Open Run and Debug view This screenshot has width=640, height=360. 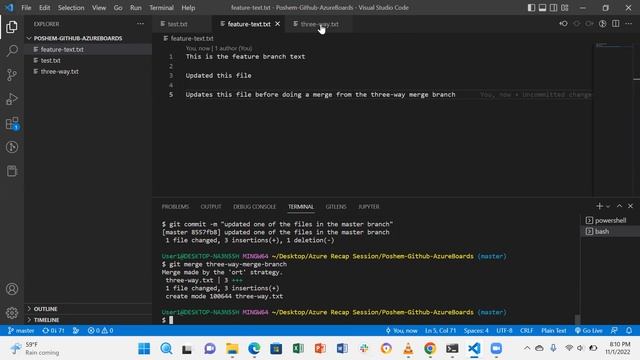click(12, 99)
